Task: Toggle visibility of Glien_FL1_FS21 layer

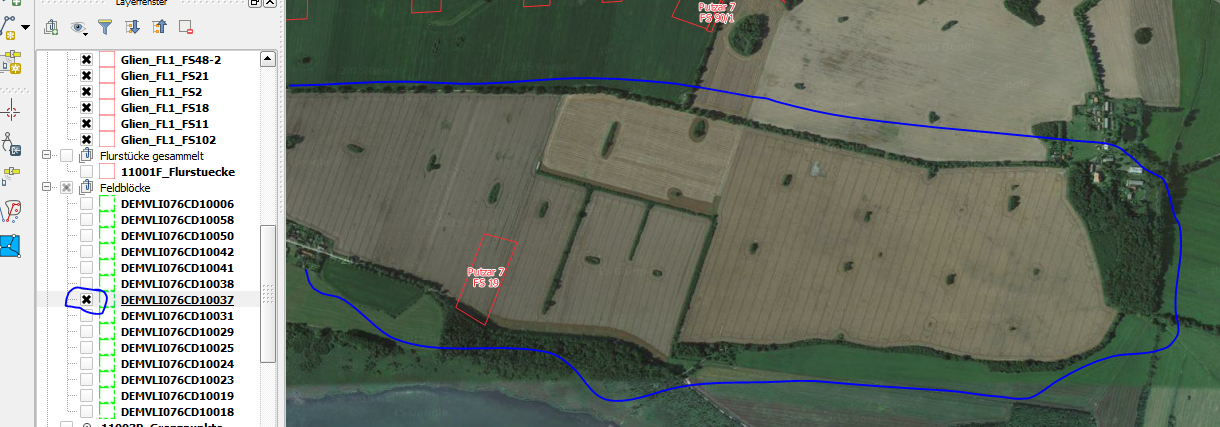Action: click(x=86, y=76)
